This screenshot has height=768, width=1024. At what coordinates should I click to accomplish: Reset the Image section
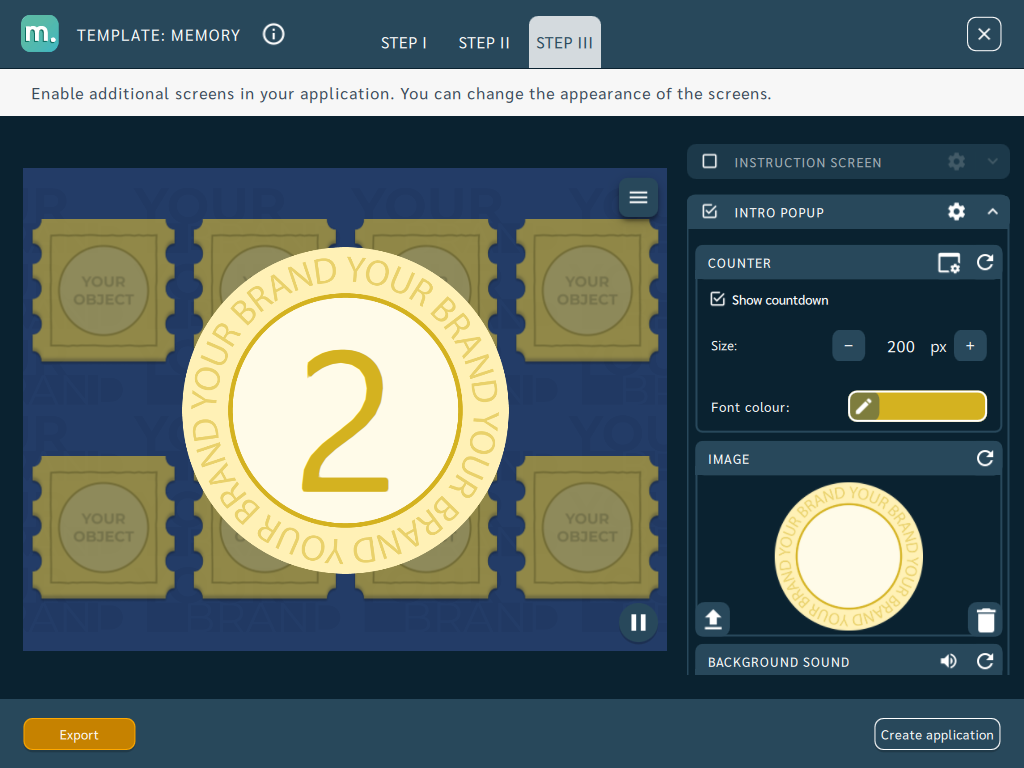pyautogui.click(x=985, y=458)
